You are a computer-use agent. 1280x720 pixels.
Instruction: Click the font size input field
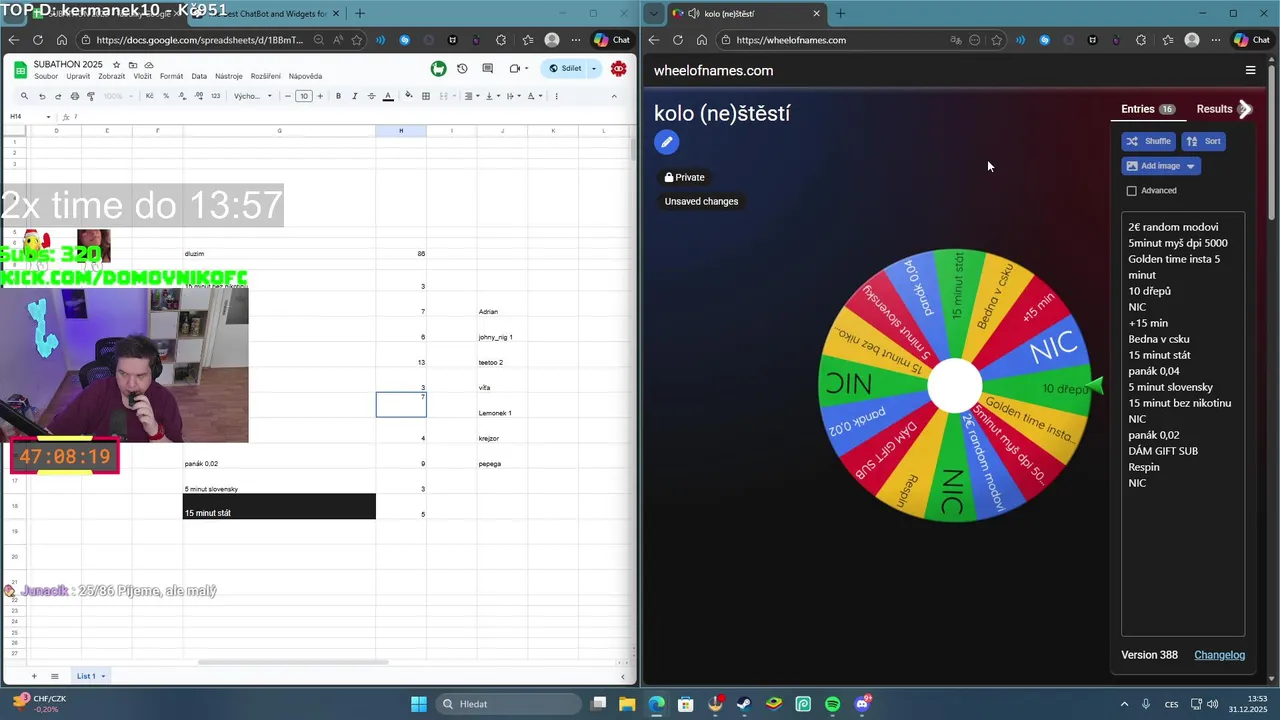pyautogui.click(x=304, y=96)
